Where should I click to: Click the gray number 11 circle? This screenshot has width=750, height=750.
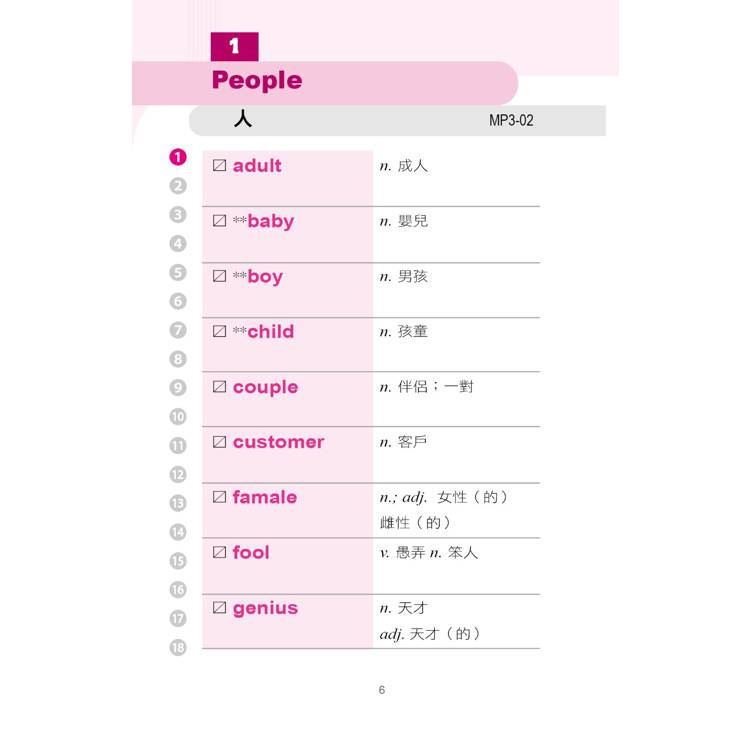177,446
